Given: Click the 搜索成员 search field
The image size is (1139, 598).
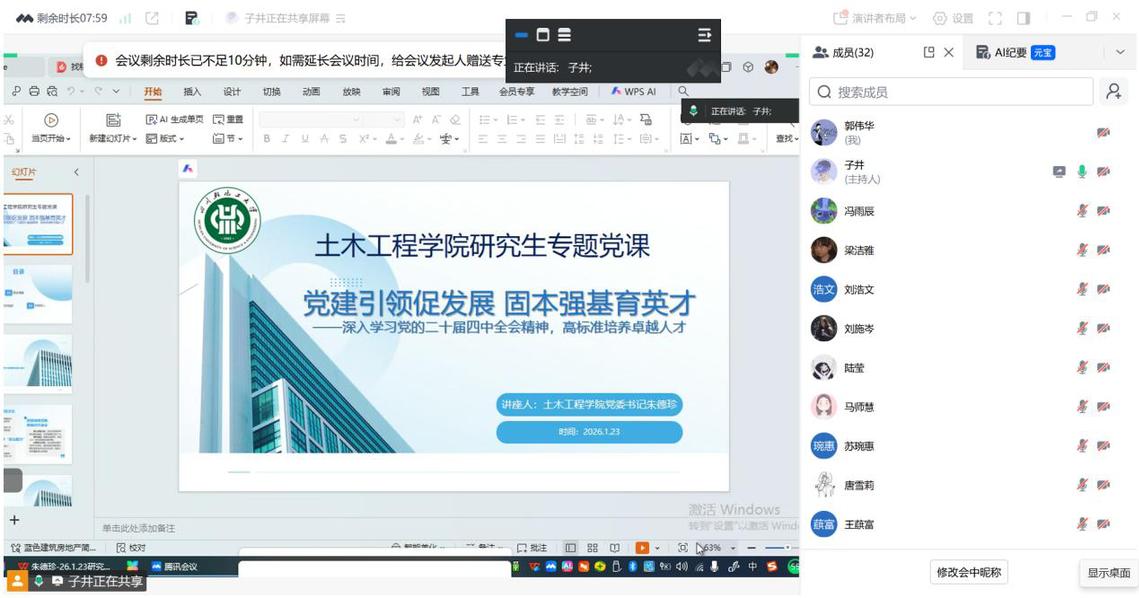Looking at the screenshot, I should [x=950, y=92].
